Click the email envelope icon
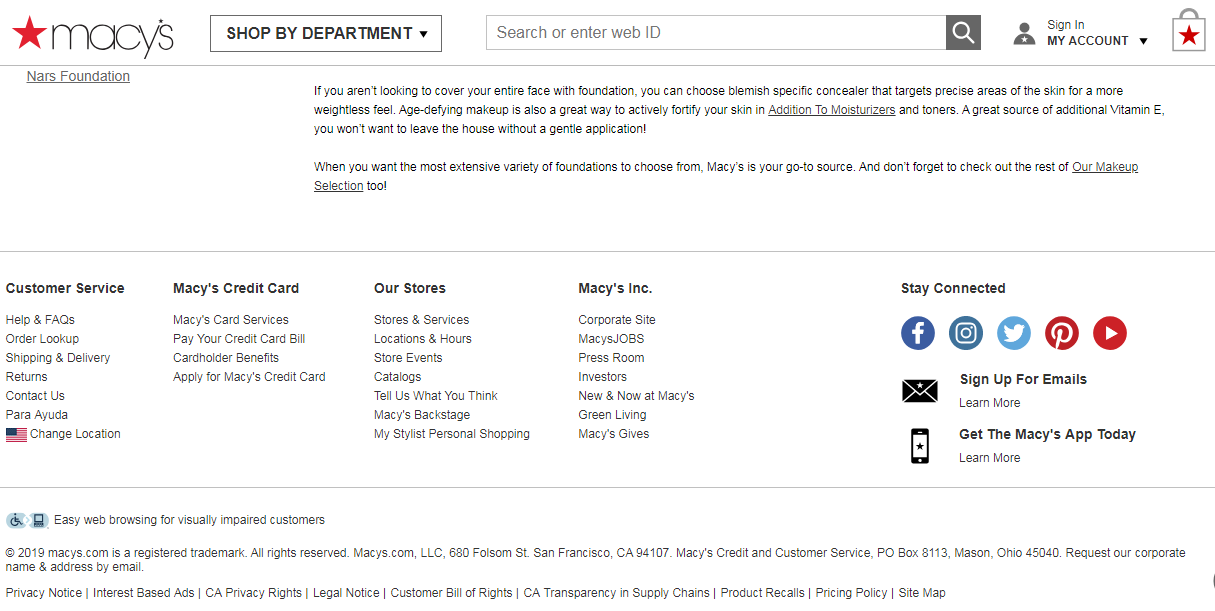The height and width of the screenshot is (611, 1215). (920, 391)
